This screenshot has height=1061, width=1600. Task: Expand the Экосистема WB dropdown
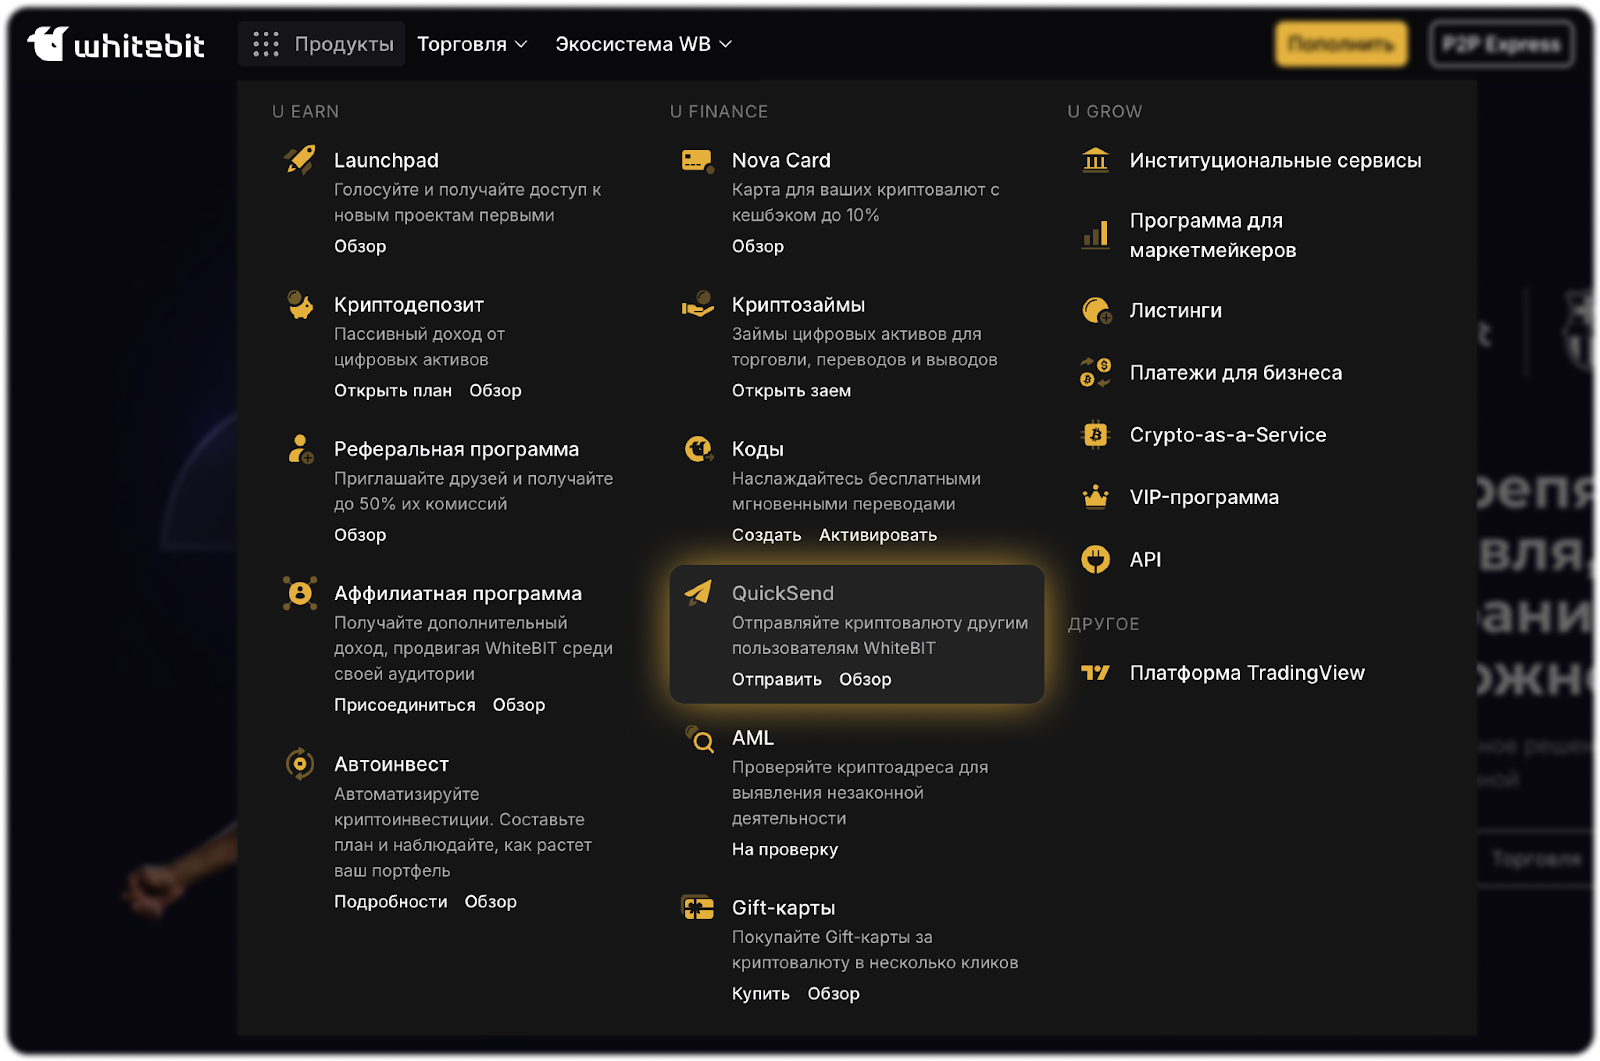pyautogui.click(x=643, y=44)
